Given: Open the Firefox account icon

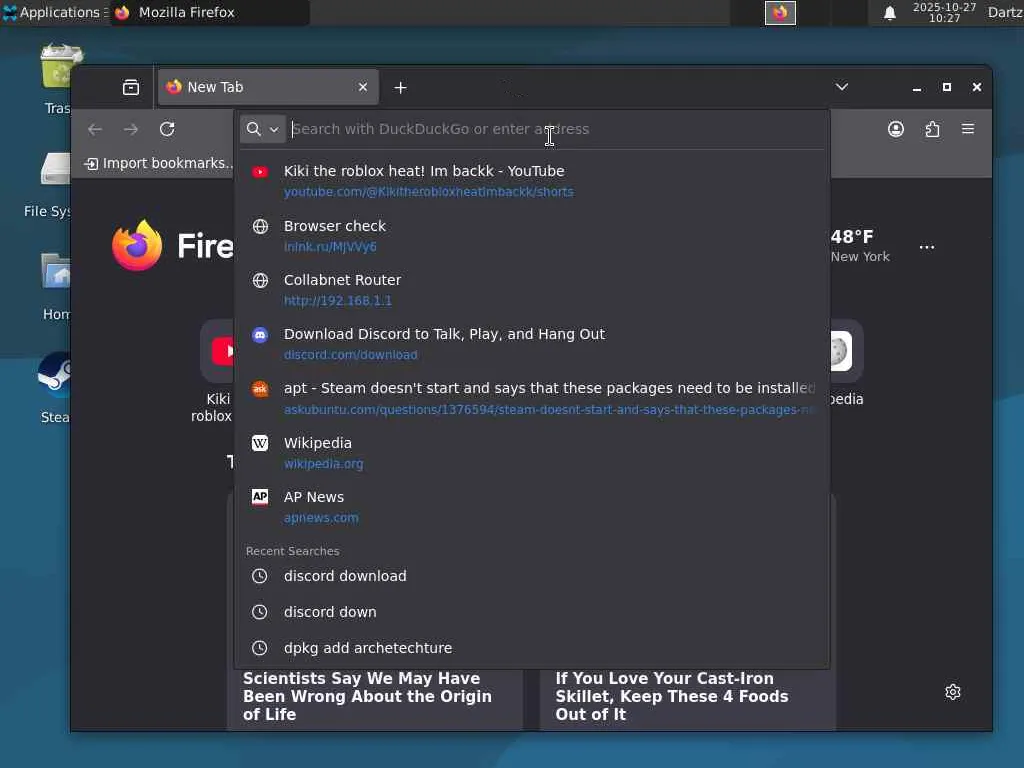Looking at the screenshot, I should (896, 129).
